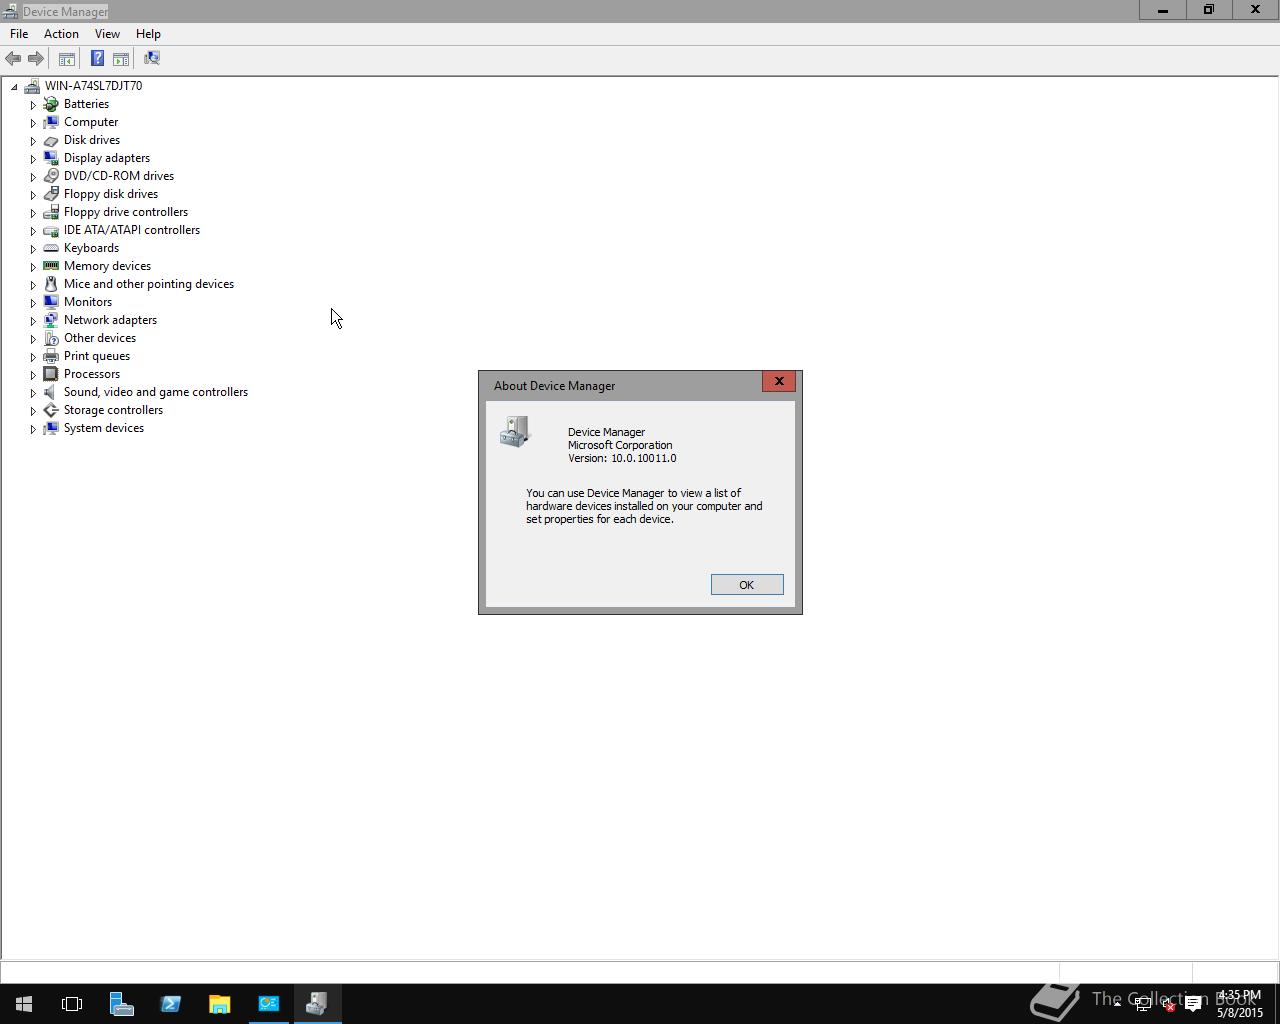Image resolution: width=1280 pixels, height=1024 pixels.
Task: Toggle the Show/Hide Console Tree toolbar icon
Action: pyautogui.click(x=67, y=59)
